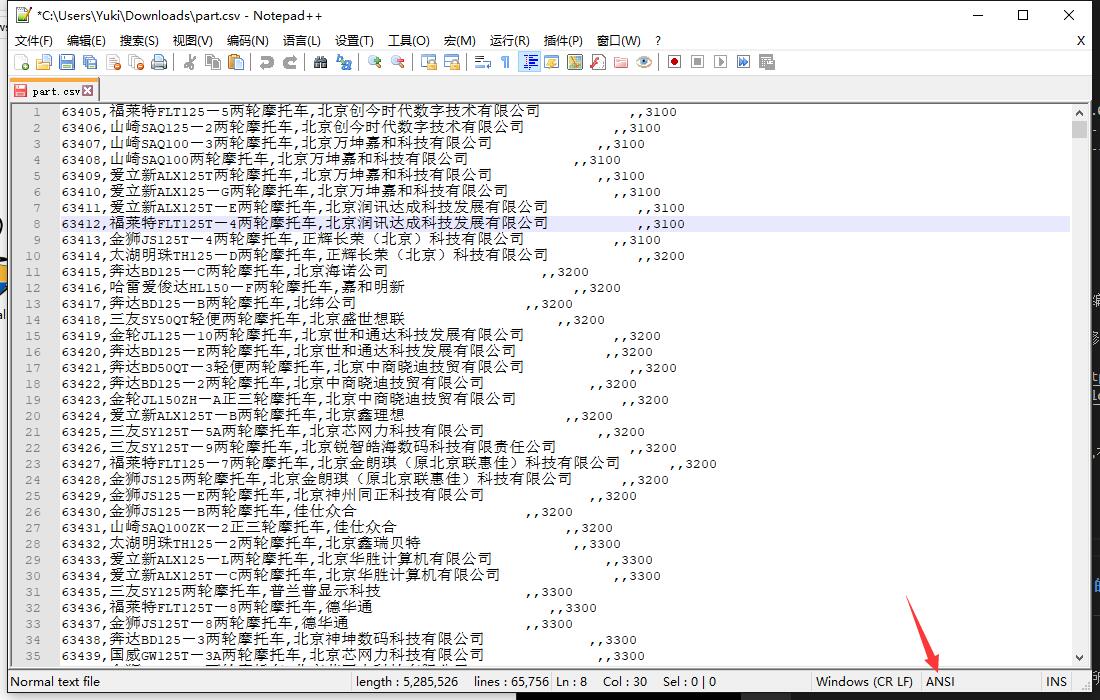Viewport: 1100px width, 700px height.
Task: Select the part.csv document tab
Action: pos(55,90)
